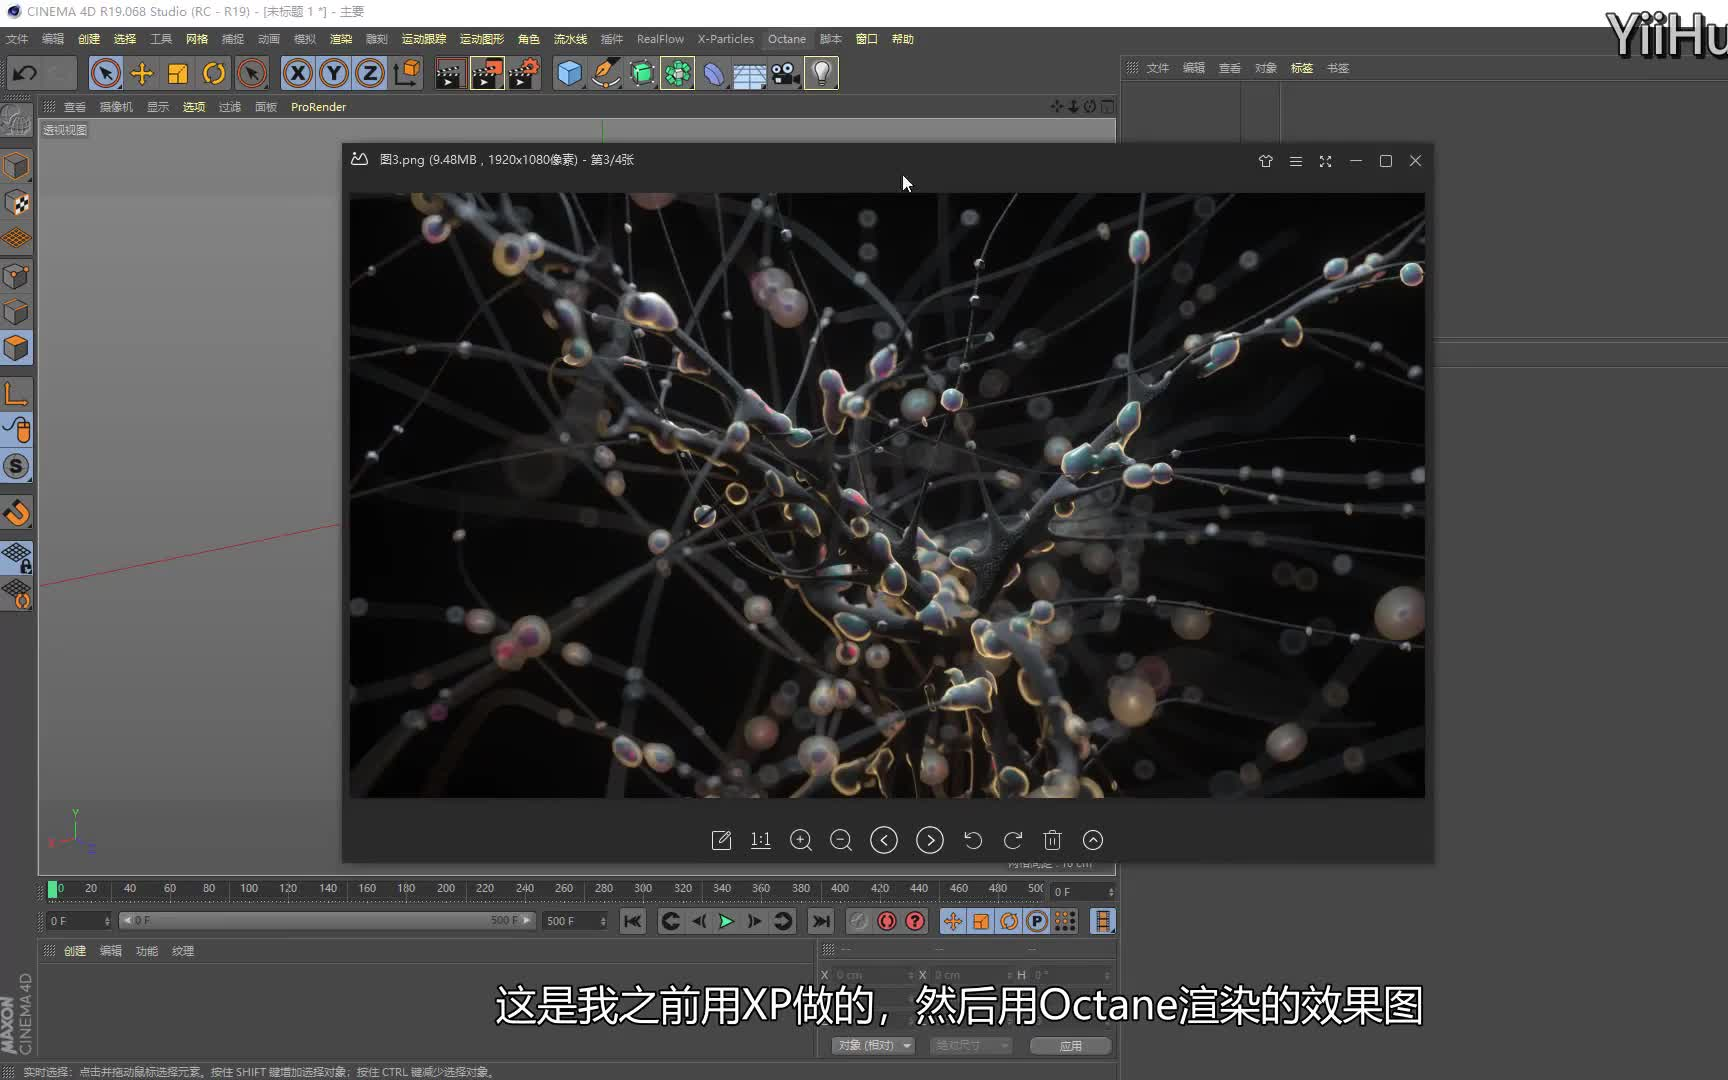Select the Scale tool
Image resolution: width=1728 pixels, height=1080 pixels.
(177, 73)
